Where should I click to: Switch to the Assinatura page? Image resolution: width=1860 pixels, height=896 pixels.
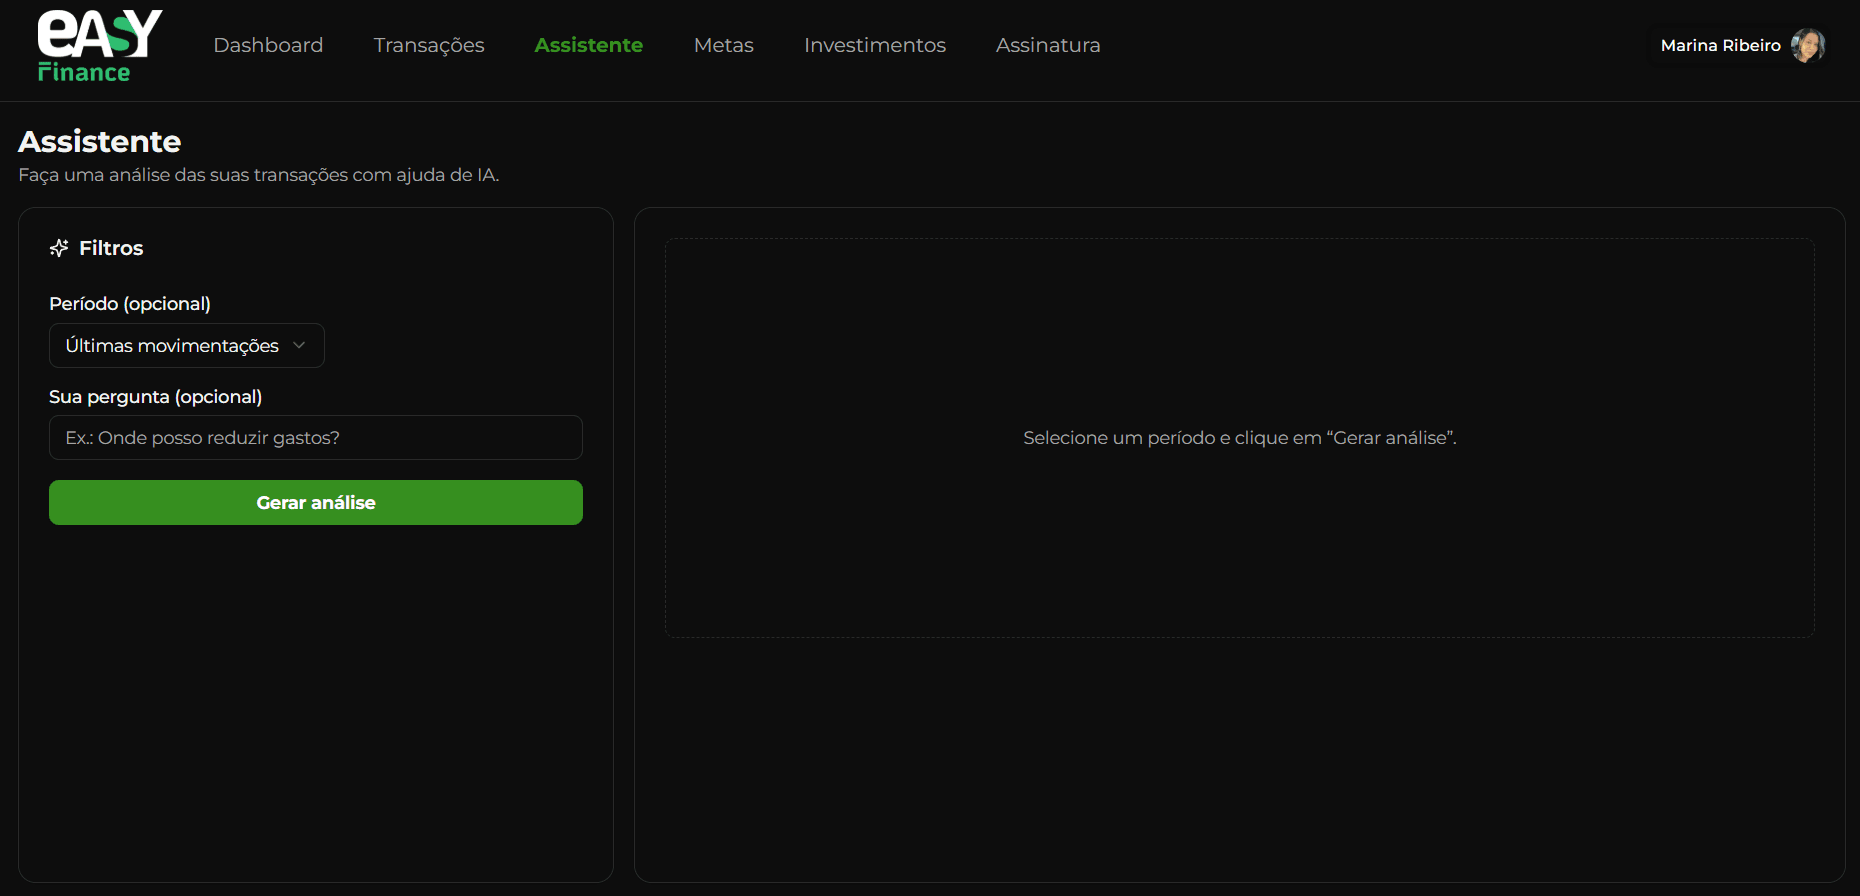[x=1047, y=45]
